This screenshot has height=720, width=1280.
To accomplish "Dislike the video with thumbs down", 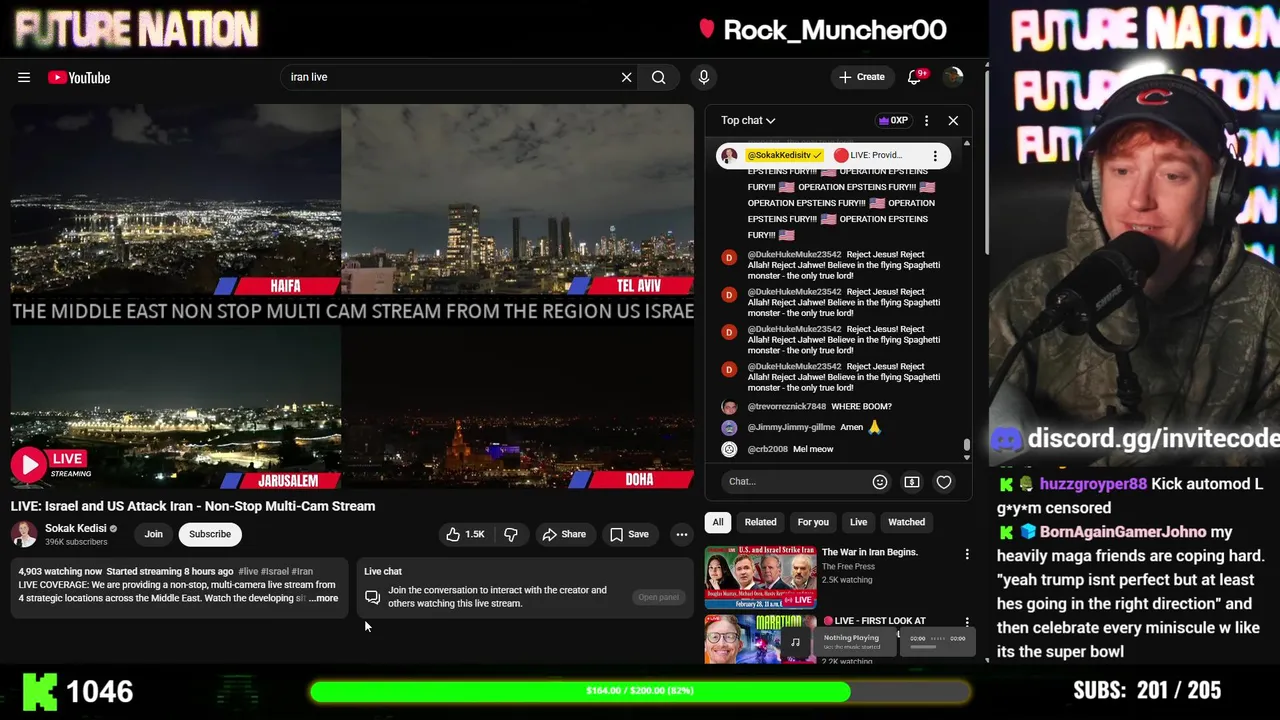I will point(511,534).
